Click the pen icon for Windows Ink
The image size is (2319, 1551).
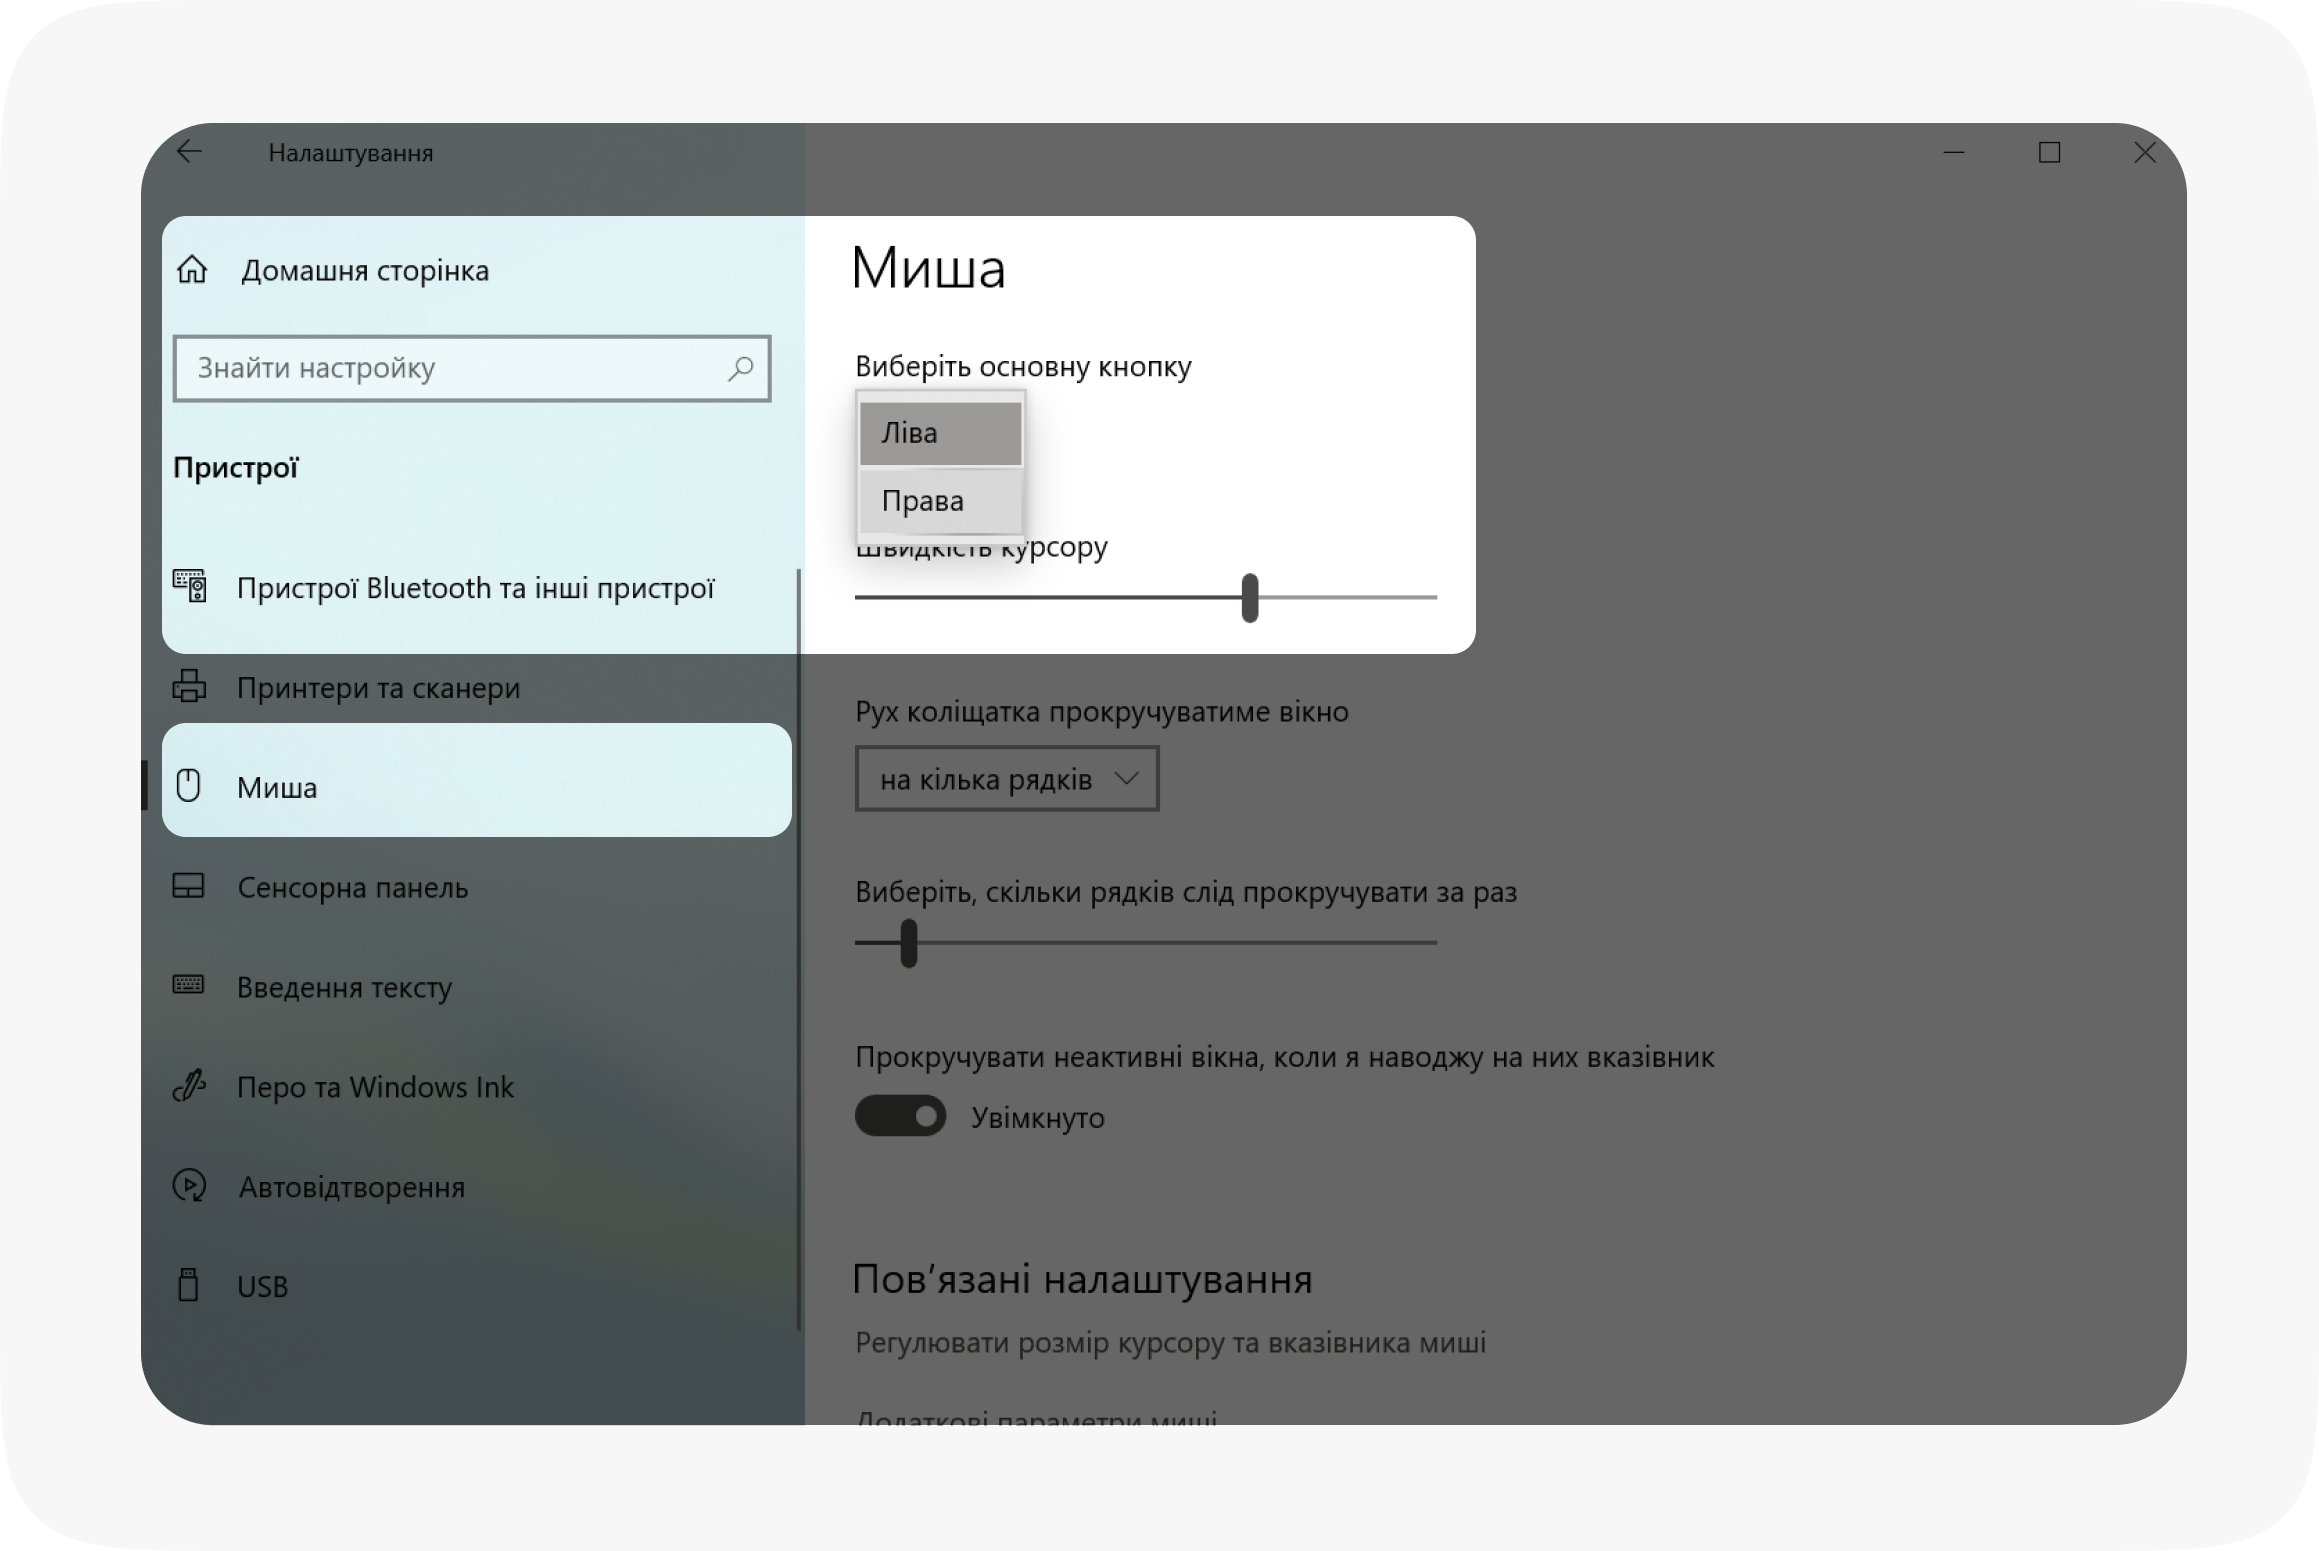[189, 1086]
